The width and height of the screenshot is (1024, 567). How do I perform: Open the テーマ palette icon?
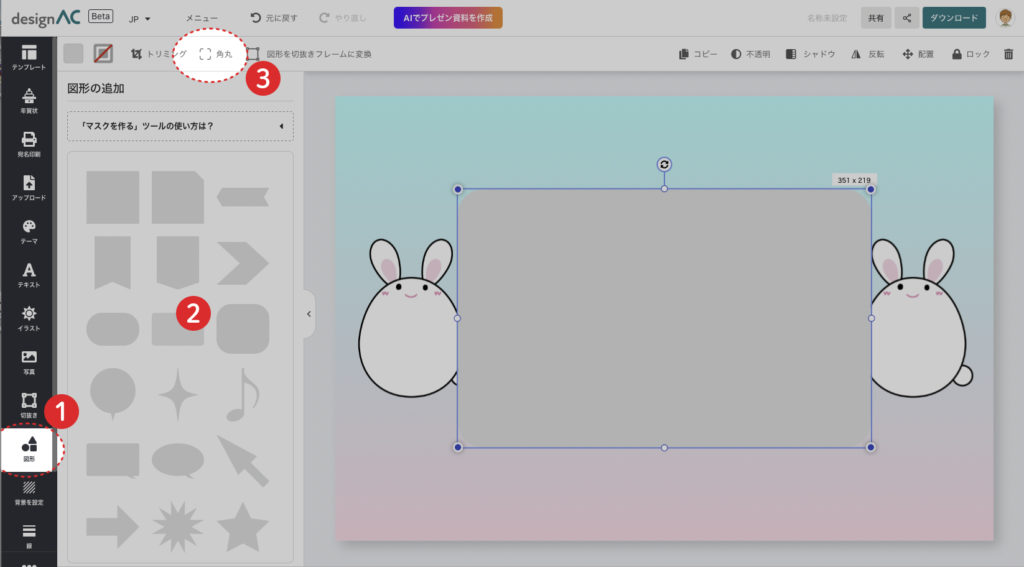coord(29,231)
